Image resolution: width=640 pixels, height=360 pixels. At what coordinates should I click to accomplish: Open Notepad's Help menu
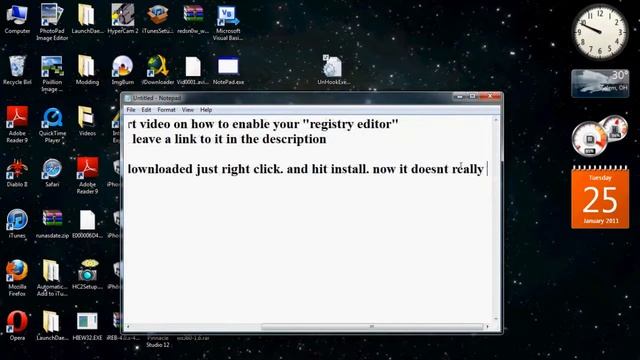[x=206, y=110]
